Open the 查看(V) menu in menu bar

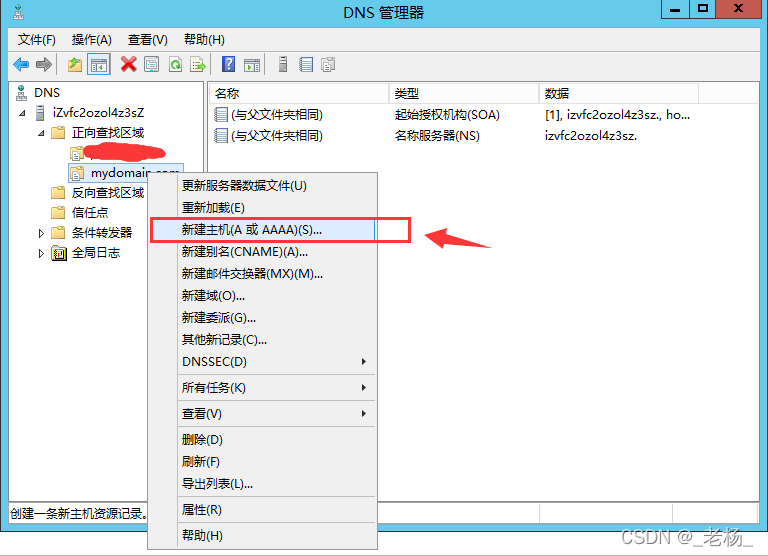(x=148, y=40)
